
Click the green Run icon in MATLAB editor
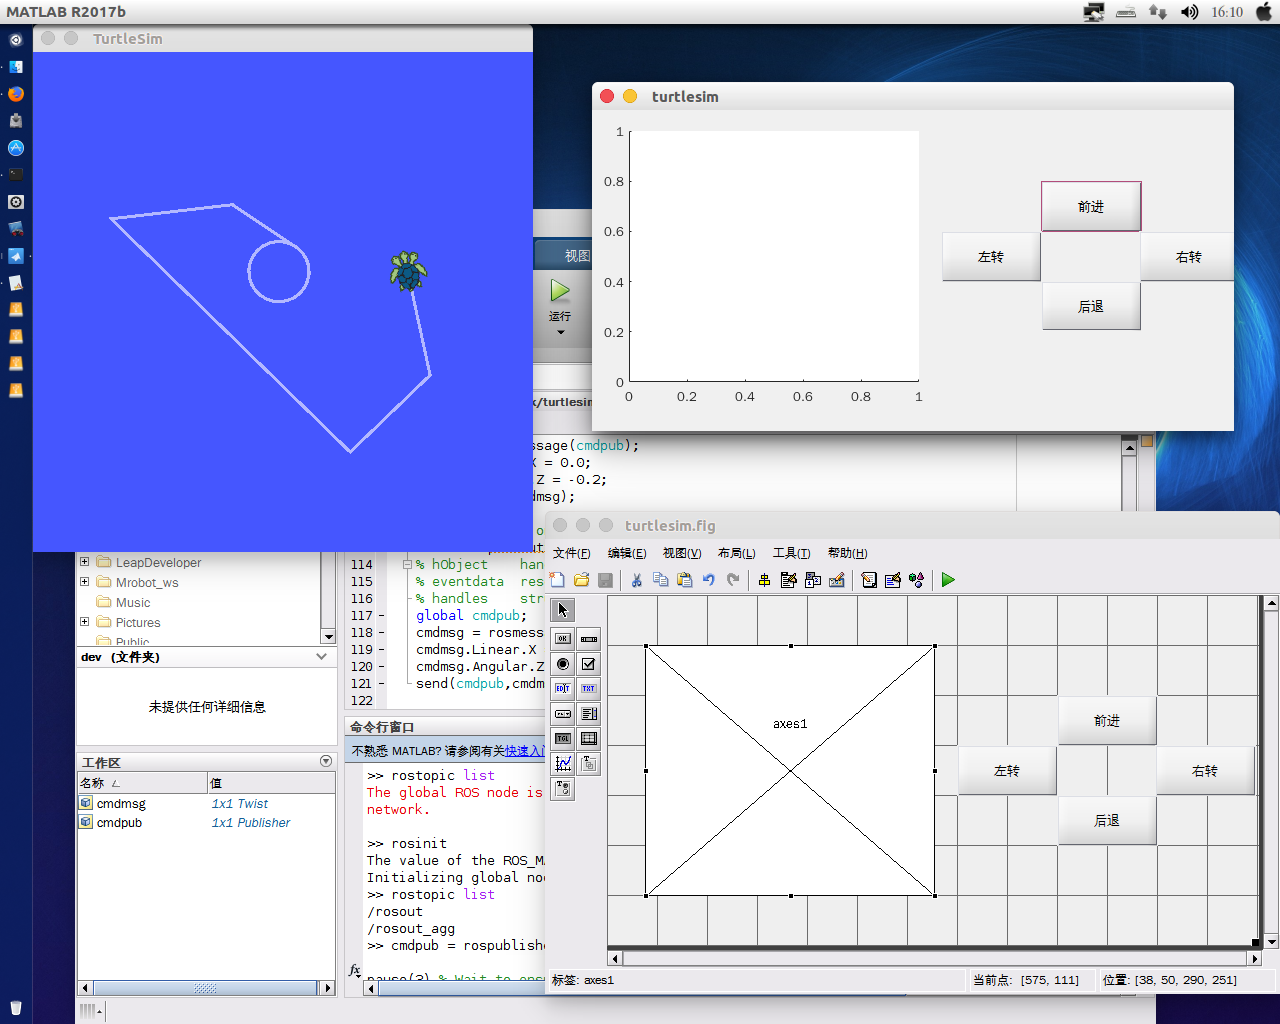tap(560, 291)
